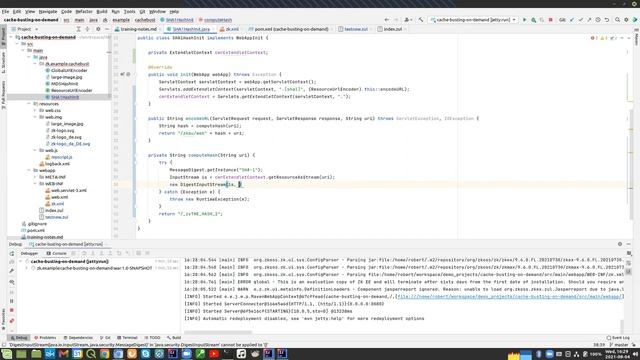This screenshot has height=360, width=640.
Task: Collapse WEB-INF folder in tree
Action: 35,184
